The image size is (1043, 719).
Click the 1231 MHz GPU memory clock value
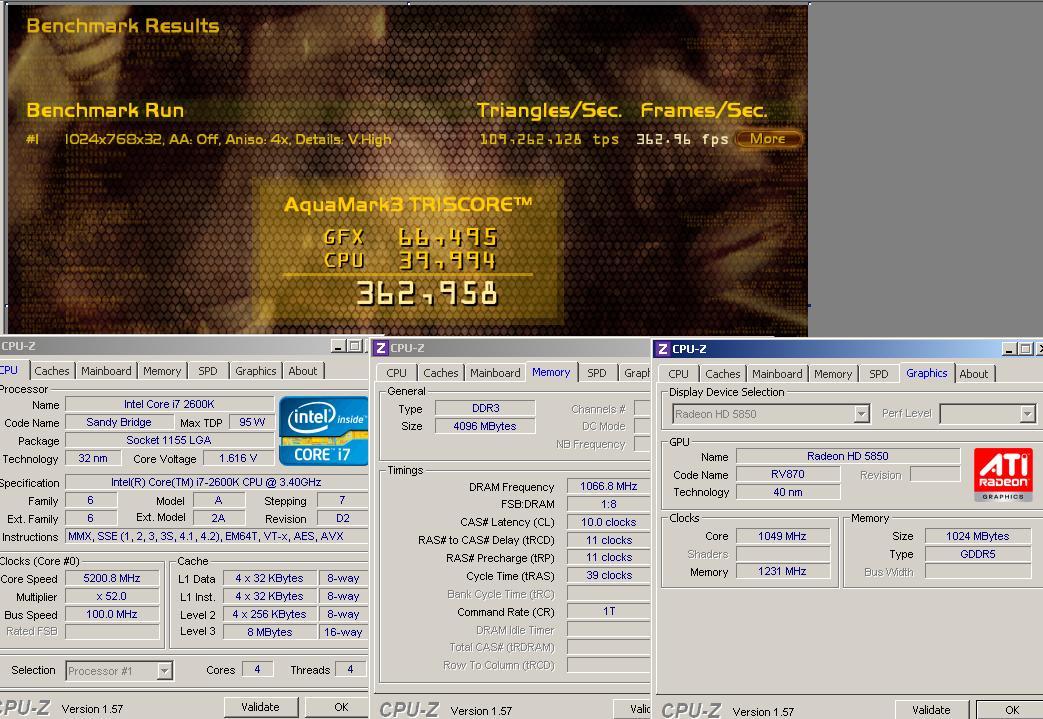pyautogui.click(x=782, y=571)
